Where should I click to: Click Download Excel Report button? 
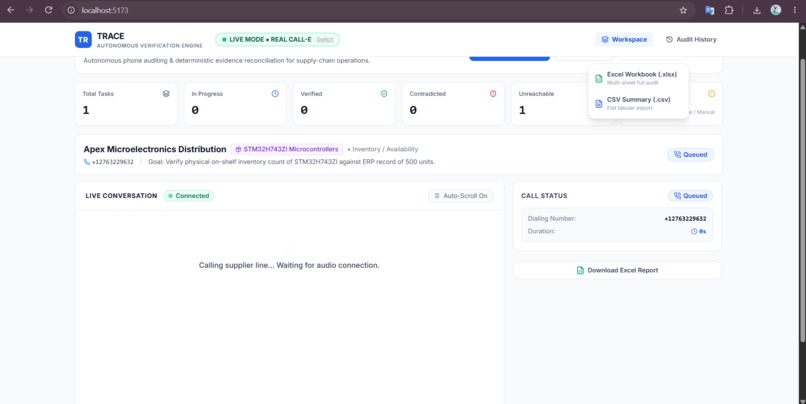click(x=617, y=270)
